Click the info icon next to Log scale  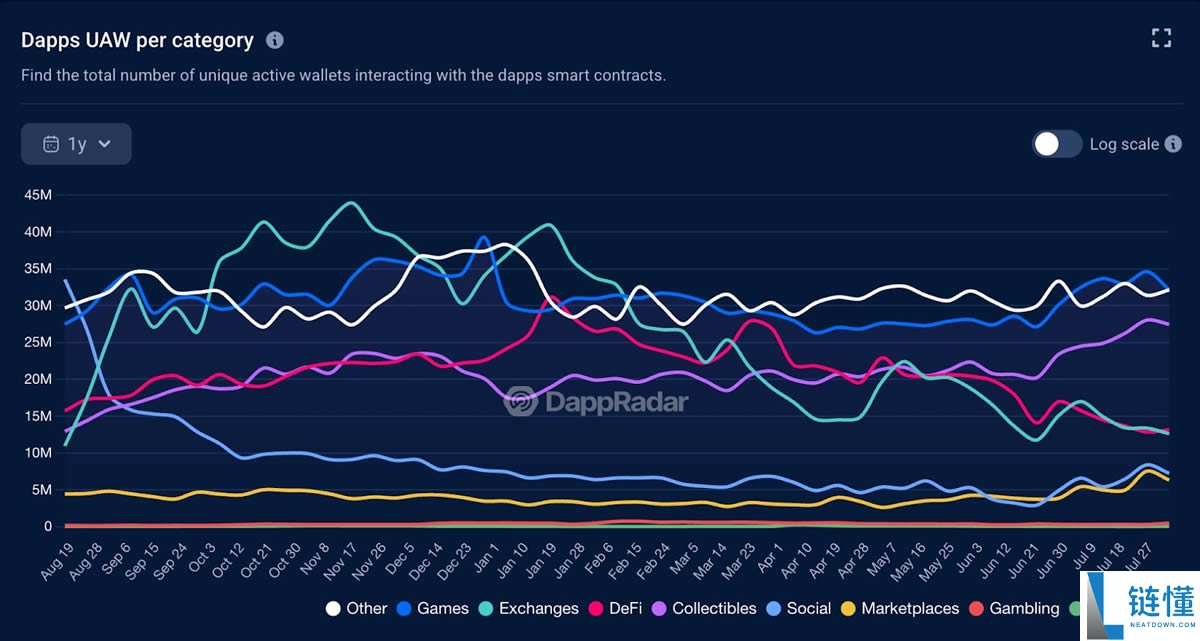(x=1177, y=144)
